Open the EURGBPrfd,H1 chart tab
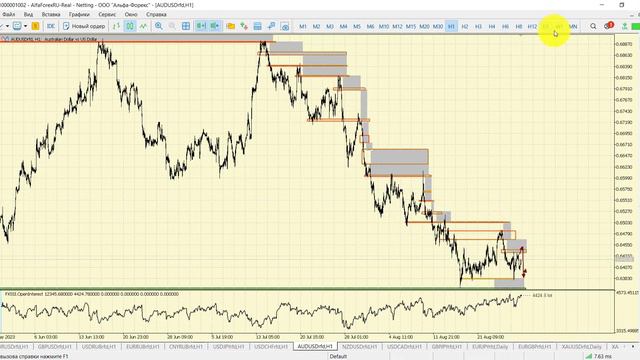The height and width of the screenshot is (360, 640). point(534,347)
